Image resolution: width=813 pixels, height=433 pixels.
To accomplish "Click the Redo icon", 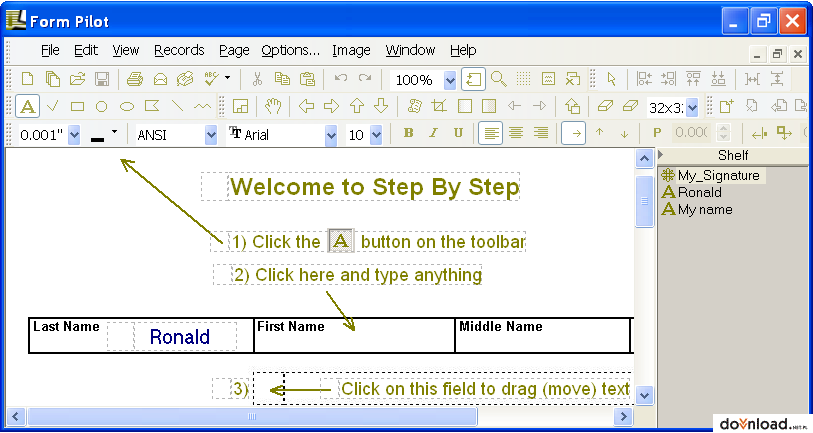I will pos(365,78).
